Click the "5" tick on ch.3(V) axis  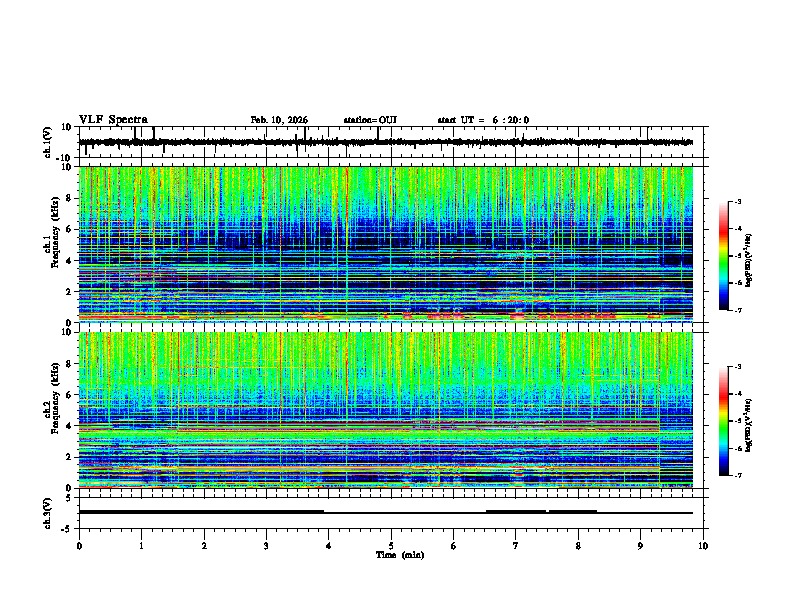(69, 498)
